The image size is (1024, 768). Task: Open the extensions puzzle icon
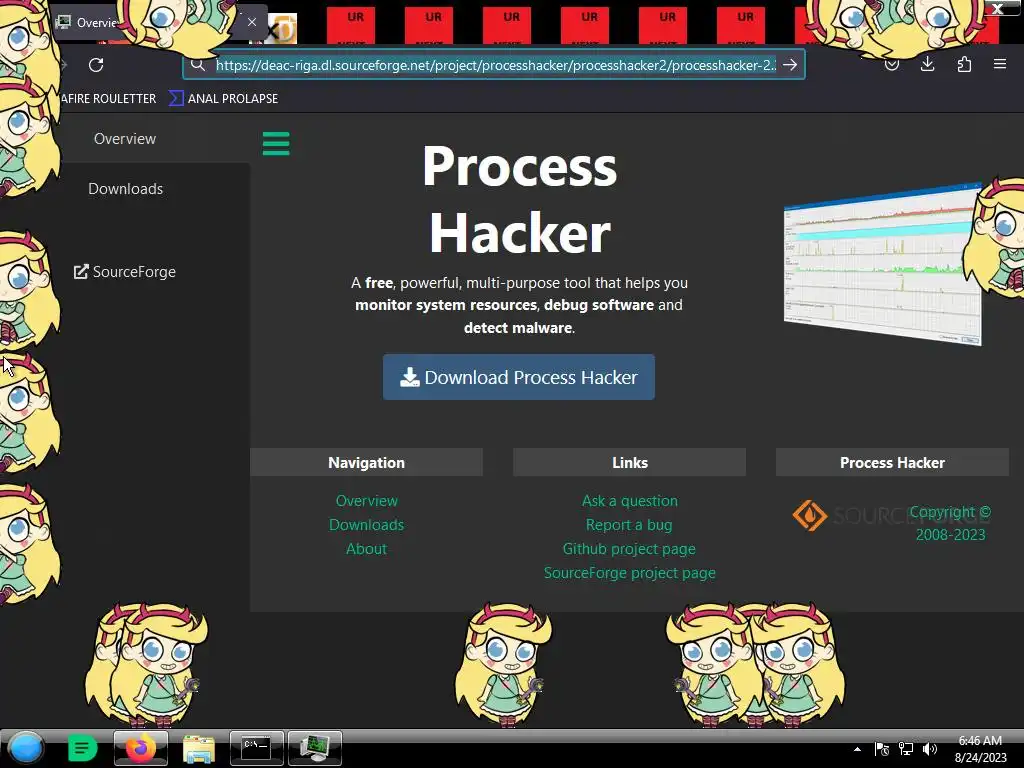click(x=964, y=64)
